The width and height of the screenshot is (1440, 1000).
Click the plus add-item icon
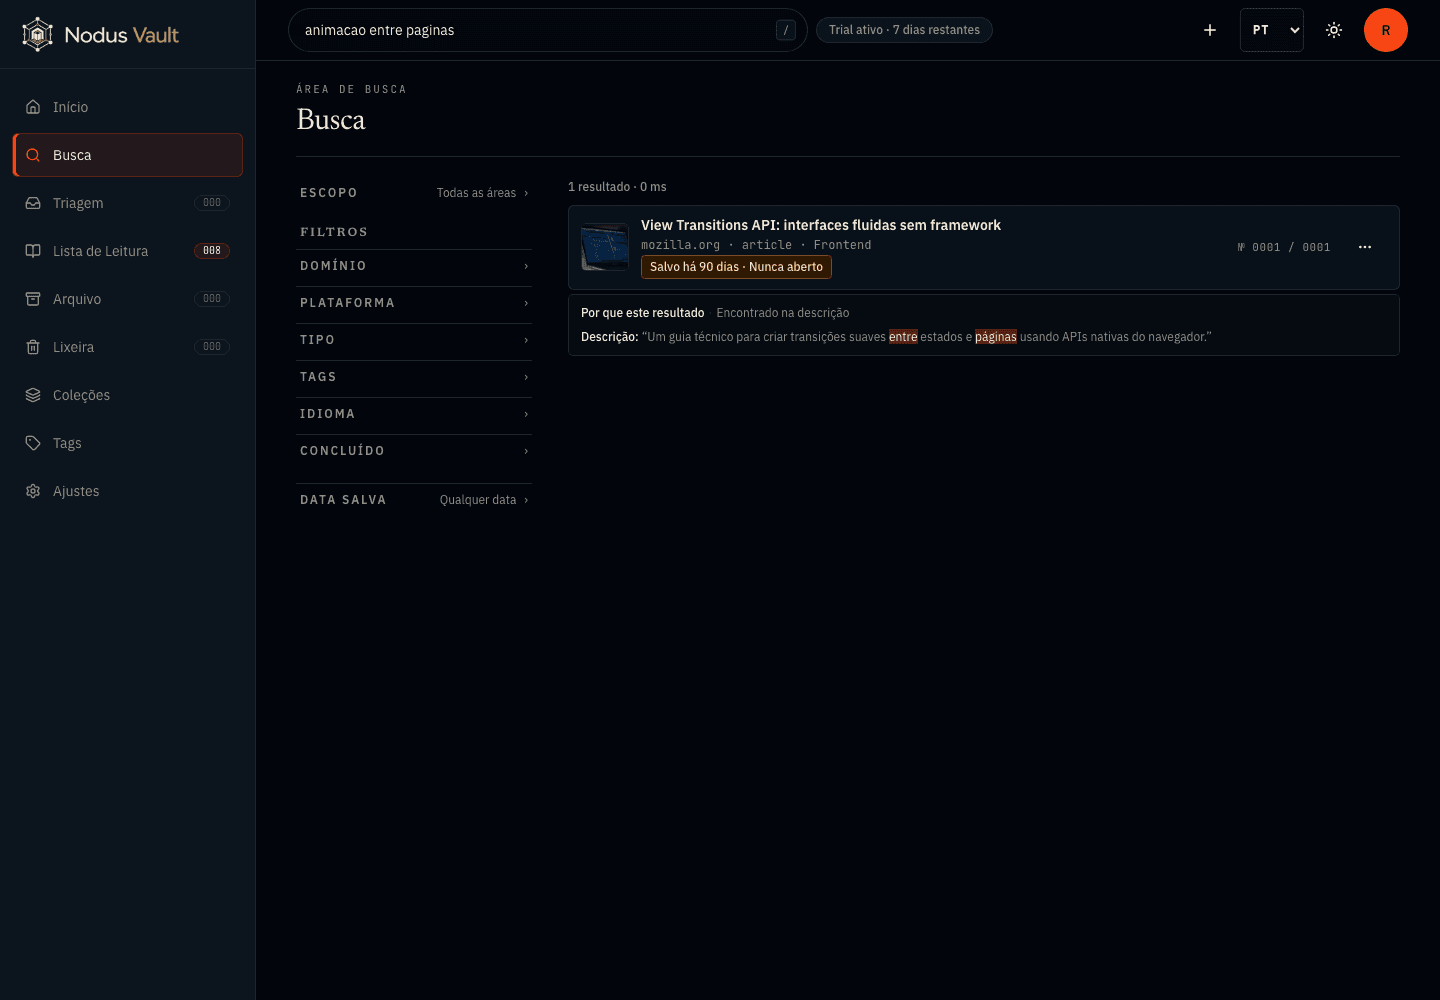coord(1210,30)
